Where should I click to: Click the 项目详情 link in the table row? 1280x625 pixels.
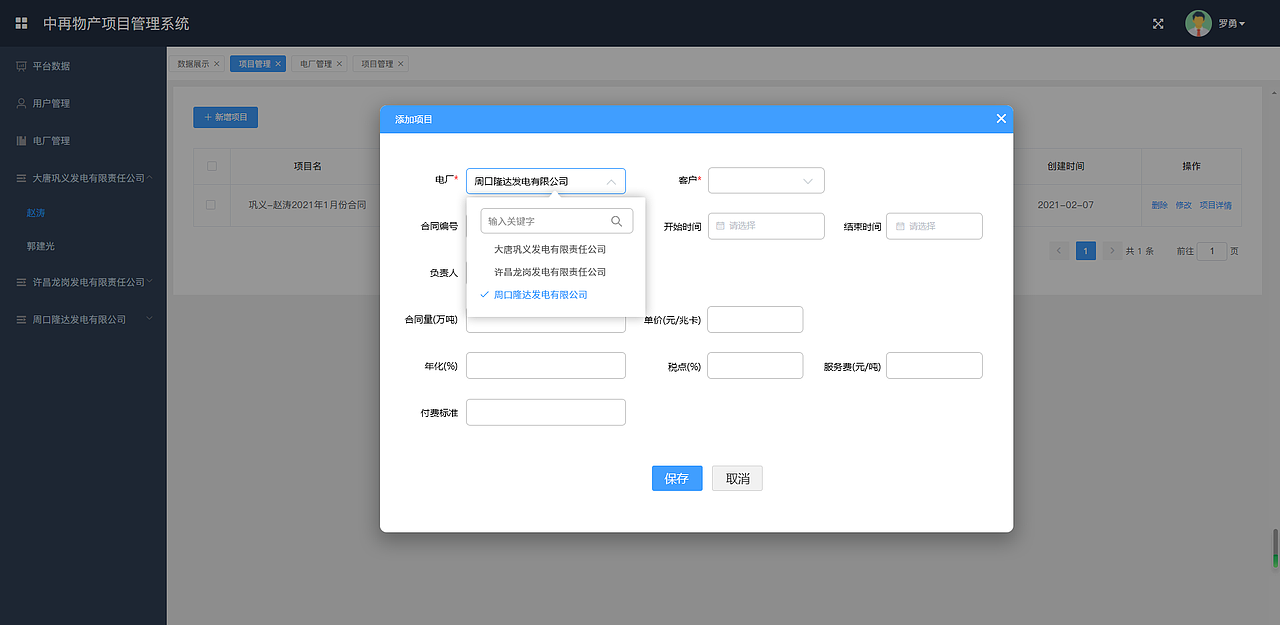1215,205
